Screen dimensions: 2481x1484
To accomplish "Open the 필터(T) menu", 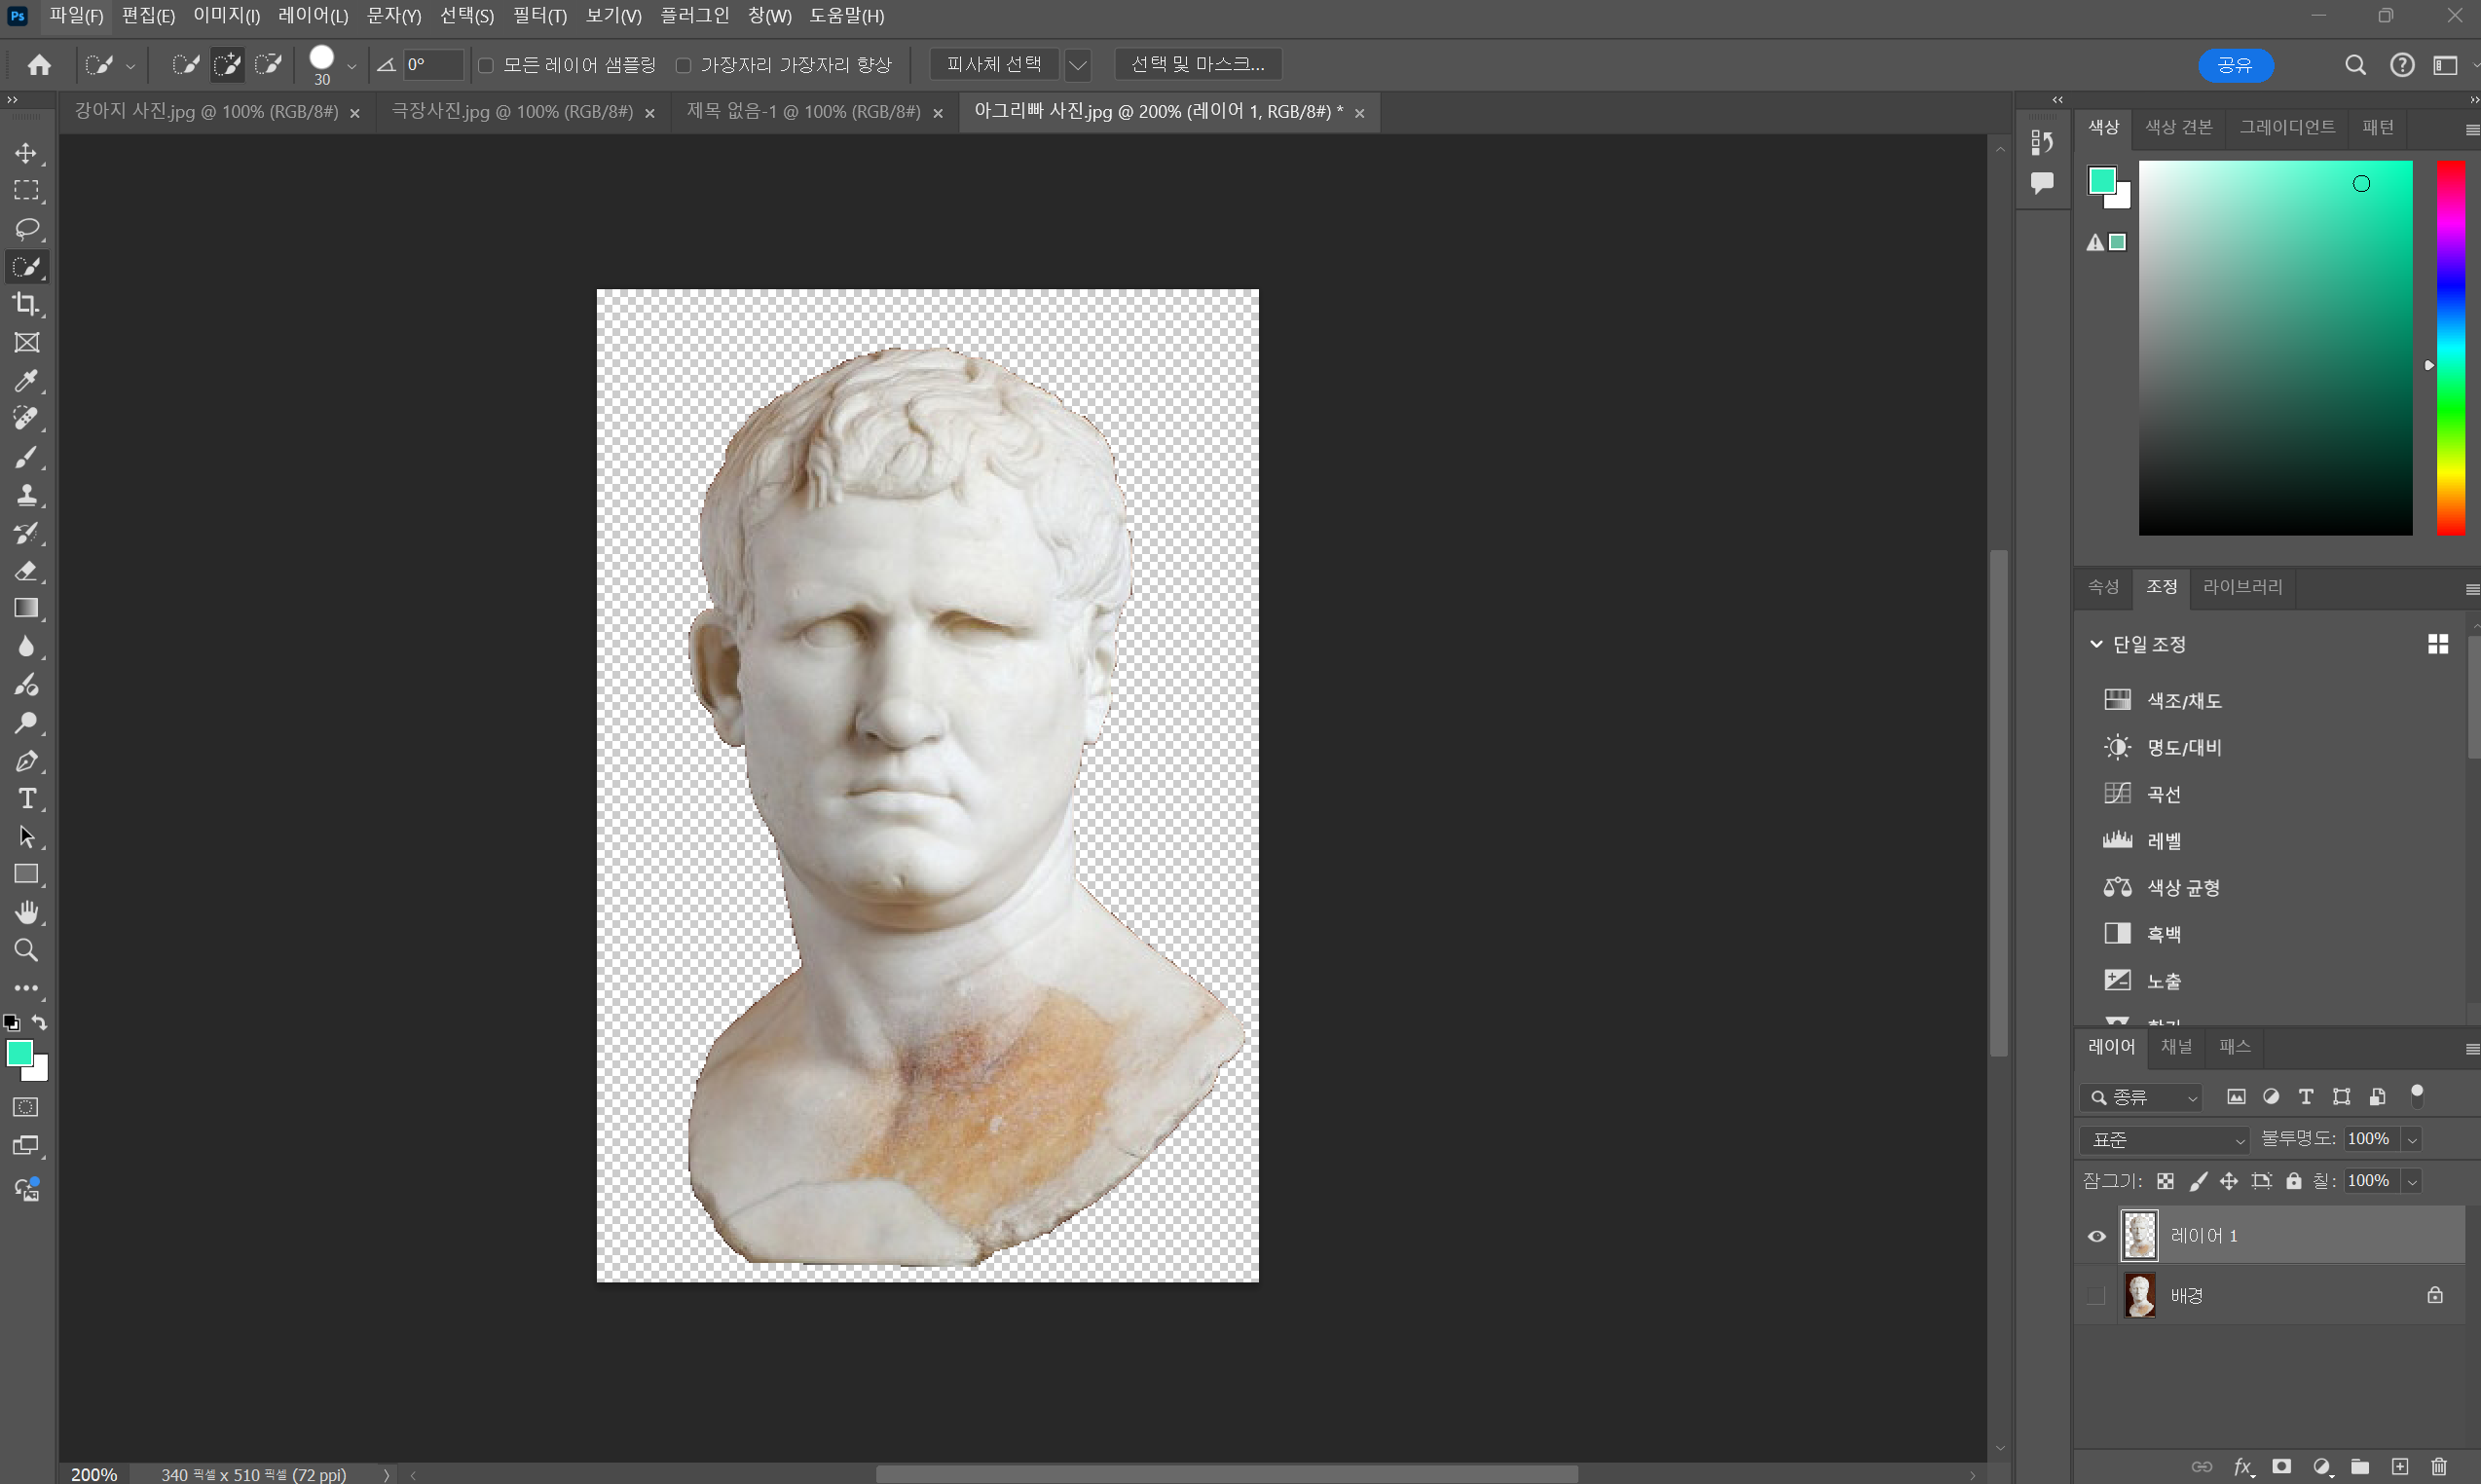I will [x=539, y=16].
